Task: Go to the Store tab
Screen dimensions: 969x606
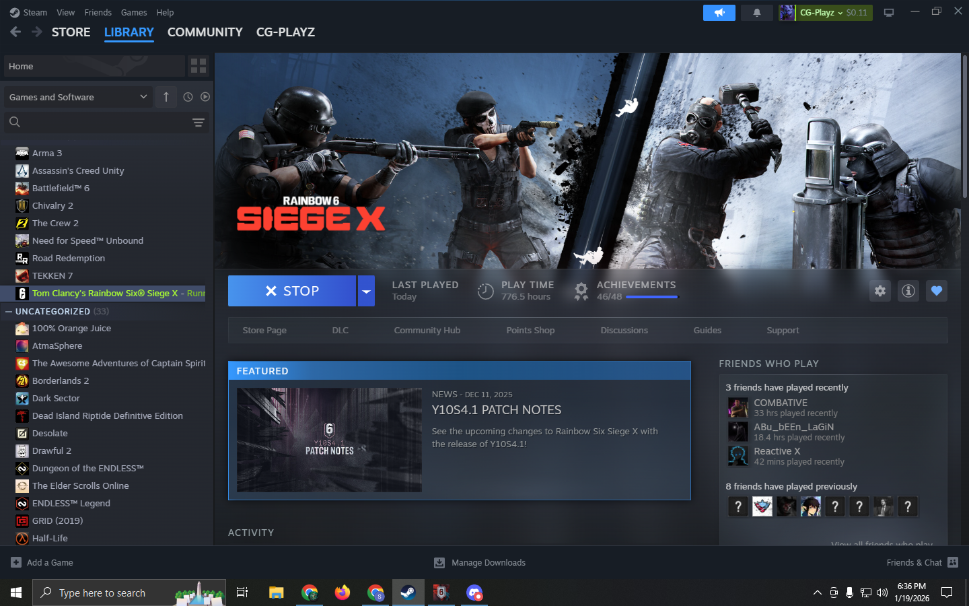Action: pyautogui.click(x=71, y=32)
